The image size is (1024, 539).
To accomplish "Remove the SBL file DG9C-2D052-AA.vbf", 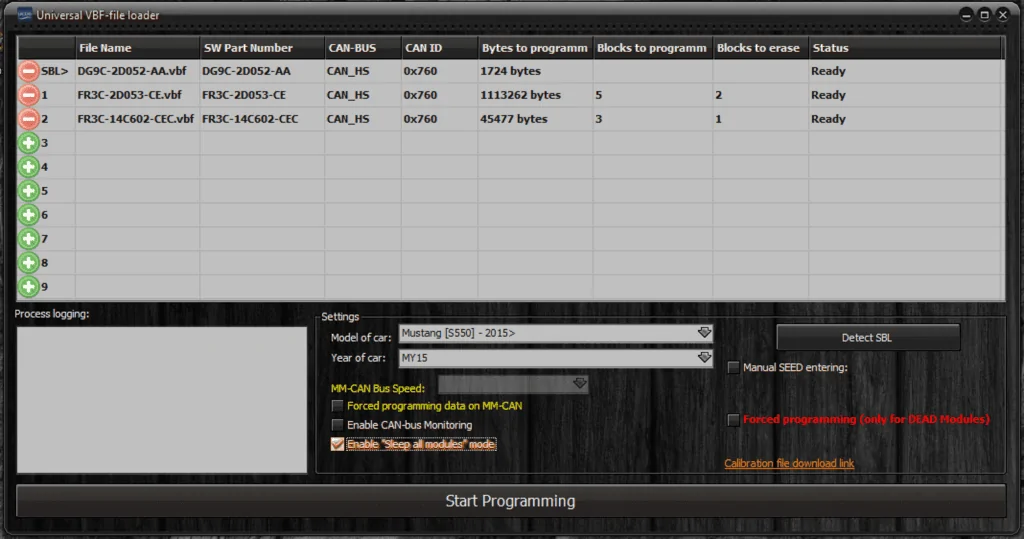I will coord(28,71).
